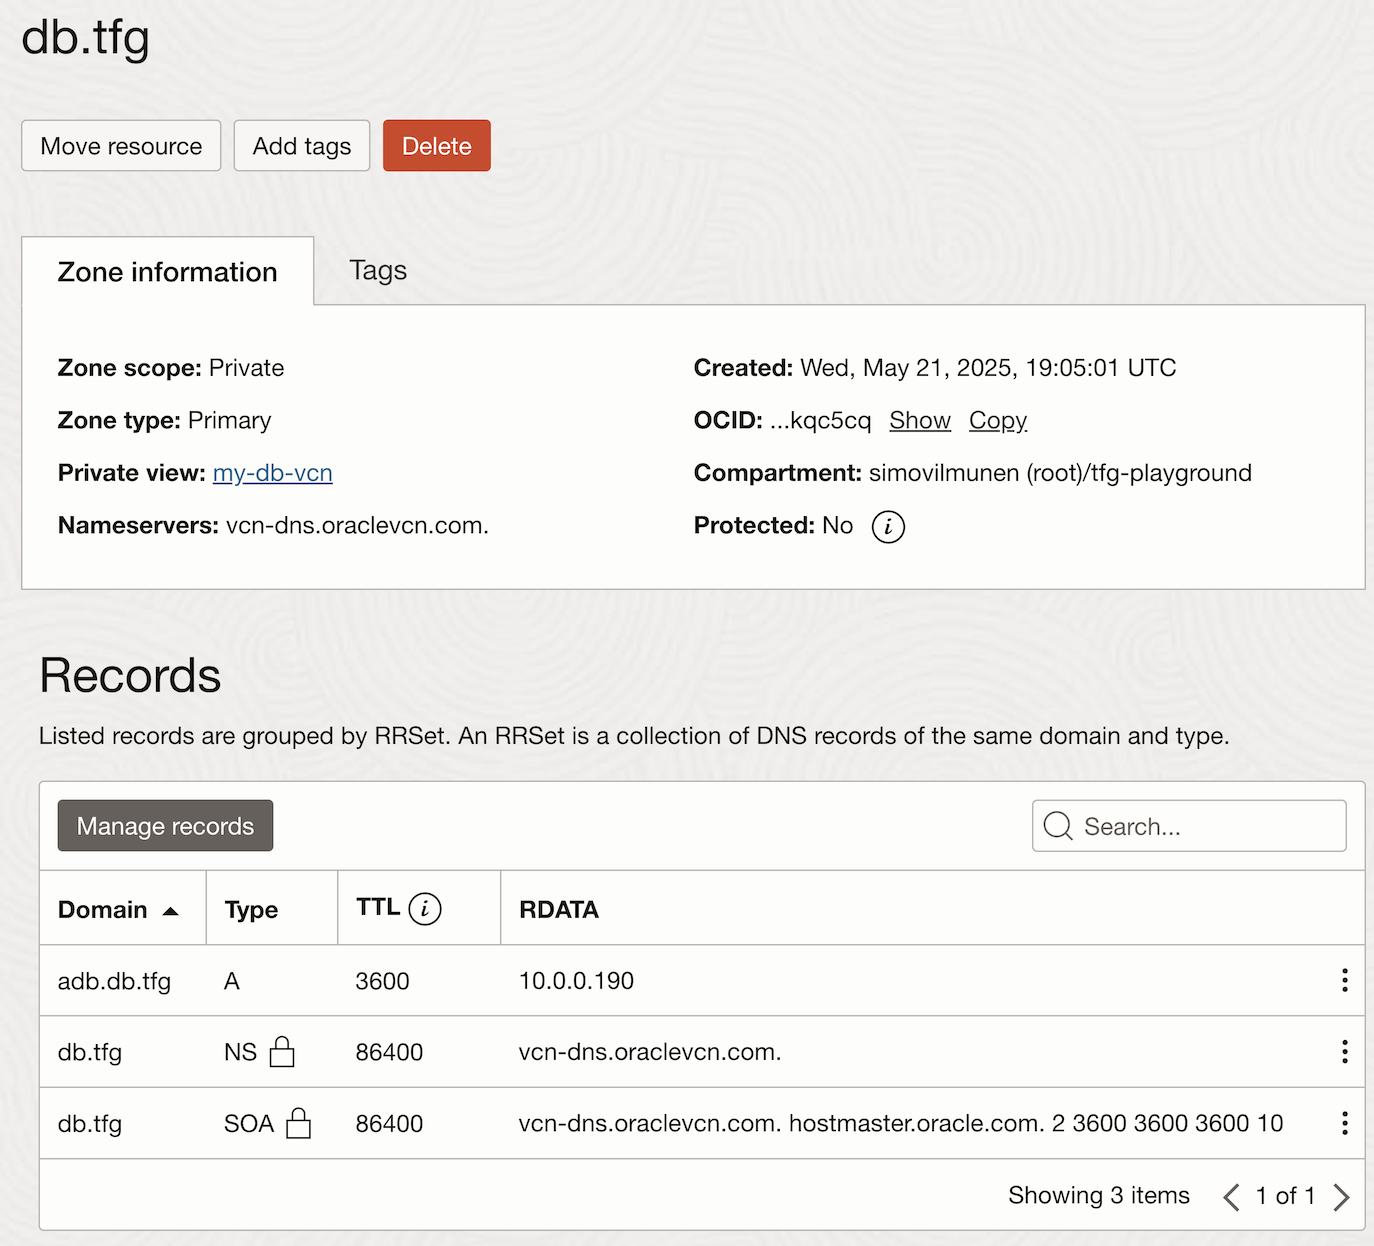Show the full OCID

pos(920,420)
